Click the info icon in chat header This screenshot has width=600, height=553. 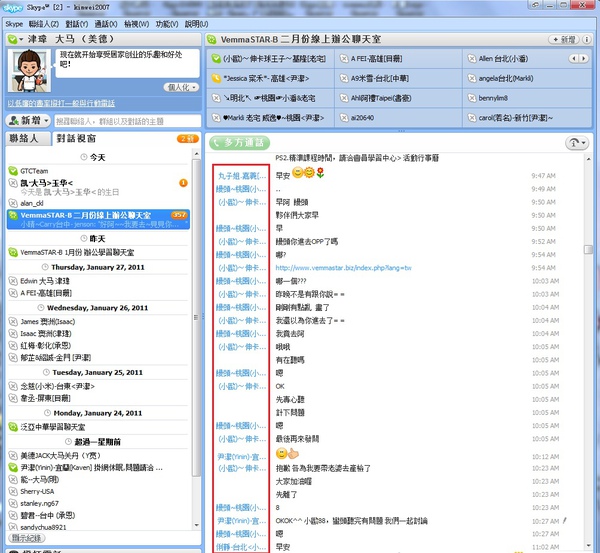(587, 39)
